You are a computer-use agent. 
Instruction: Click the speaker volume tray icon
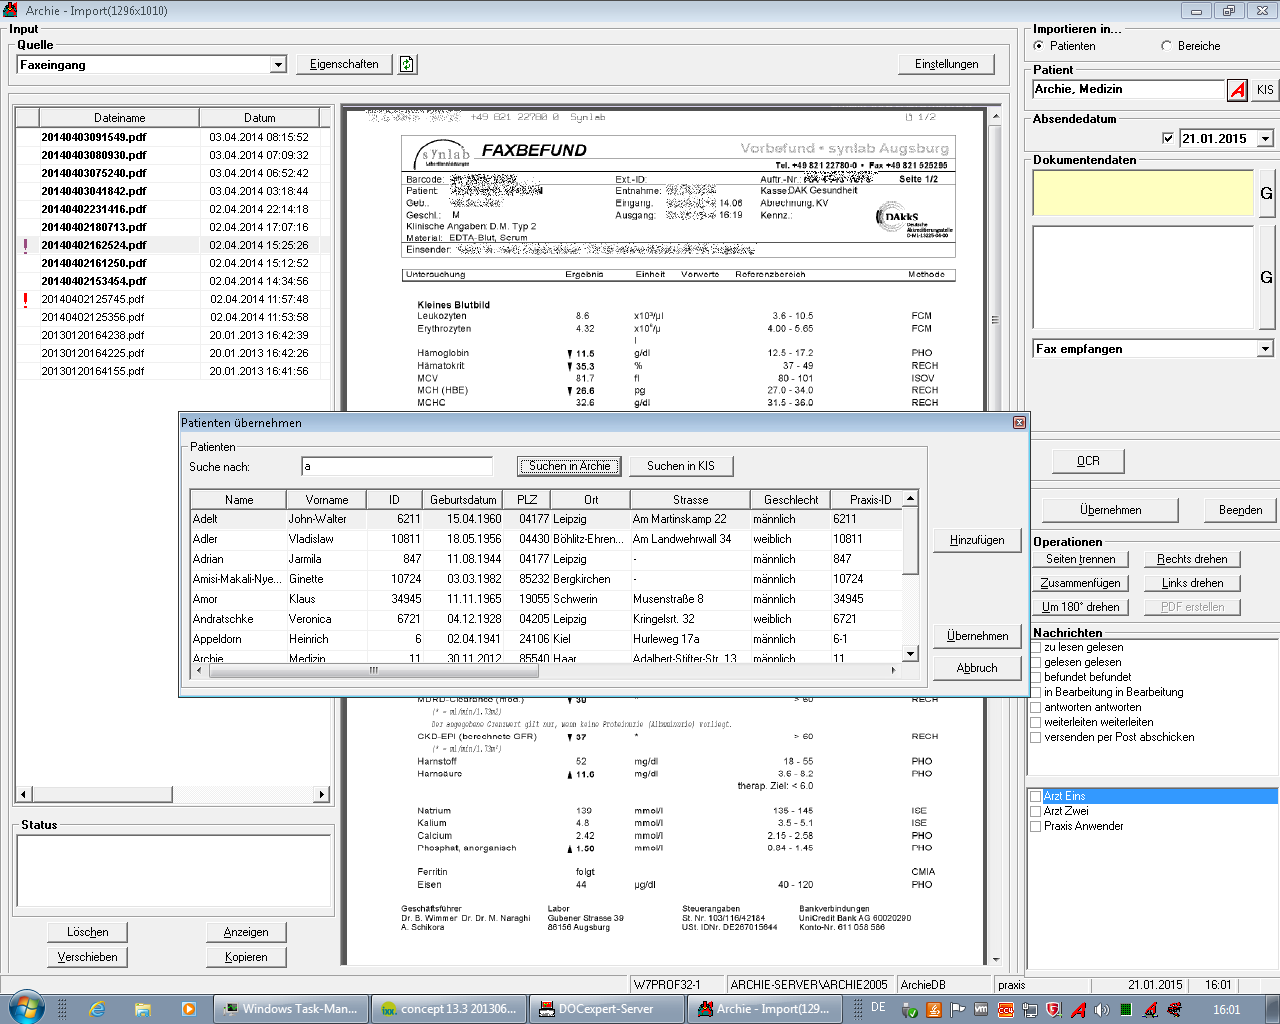click(1101, 1010)
